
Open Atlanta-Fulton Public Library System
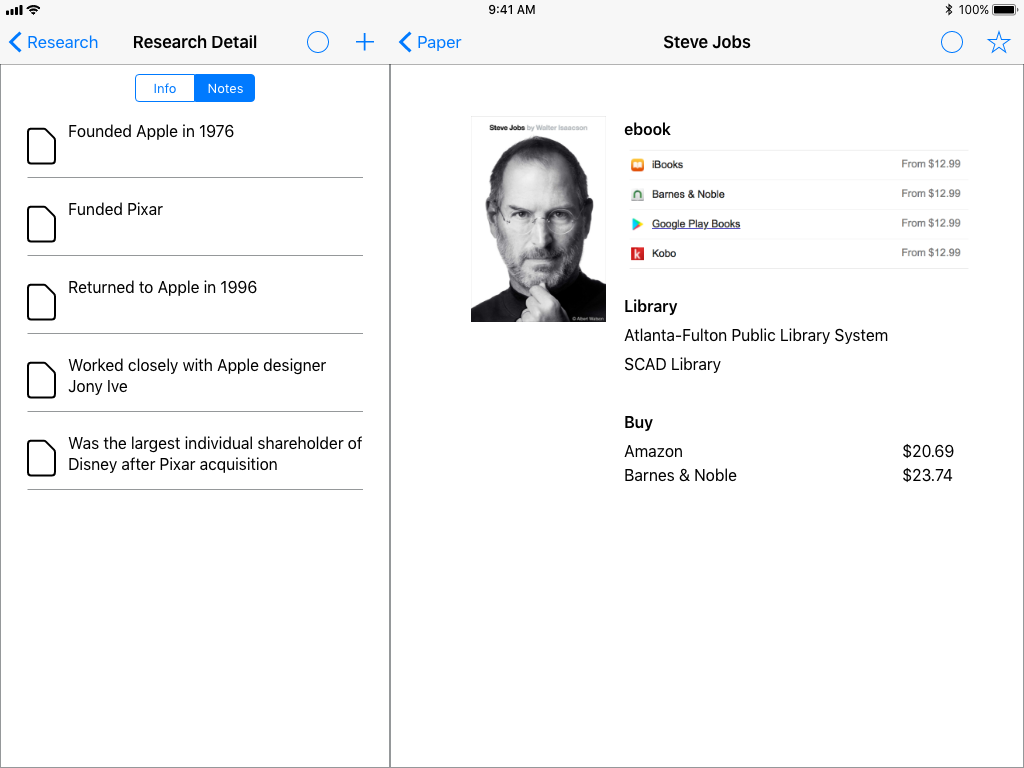756,336
